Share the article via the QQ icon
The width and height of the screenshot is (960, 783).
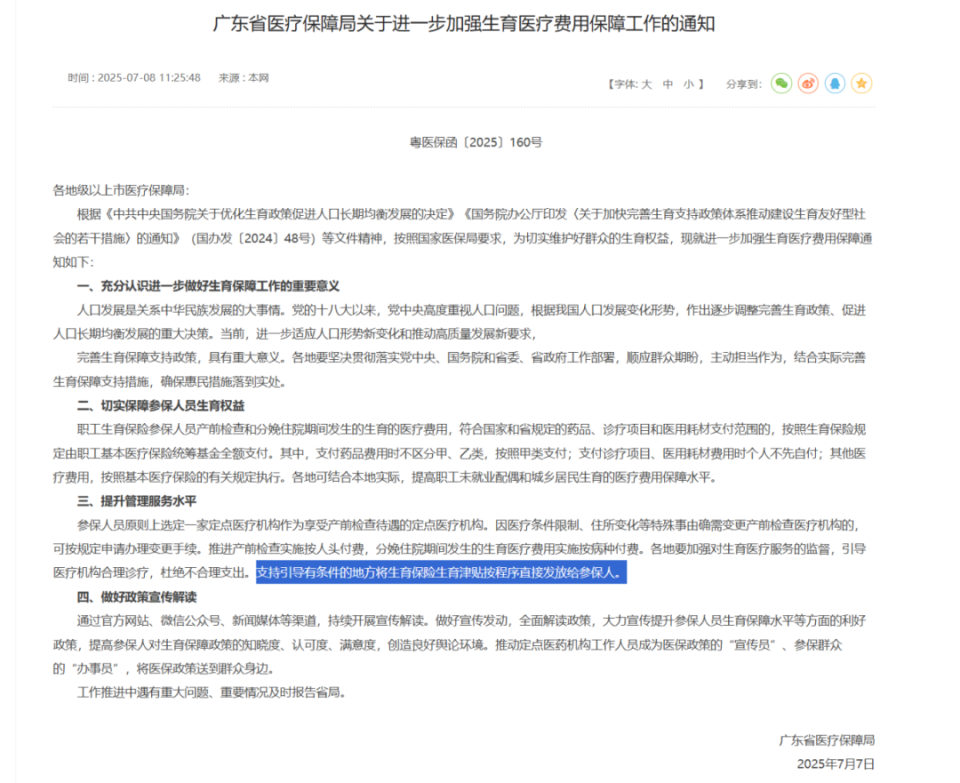836,84
